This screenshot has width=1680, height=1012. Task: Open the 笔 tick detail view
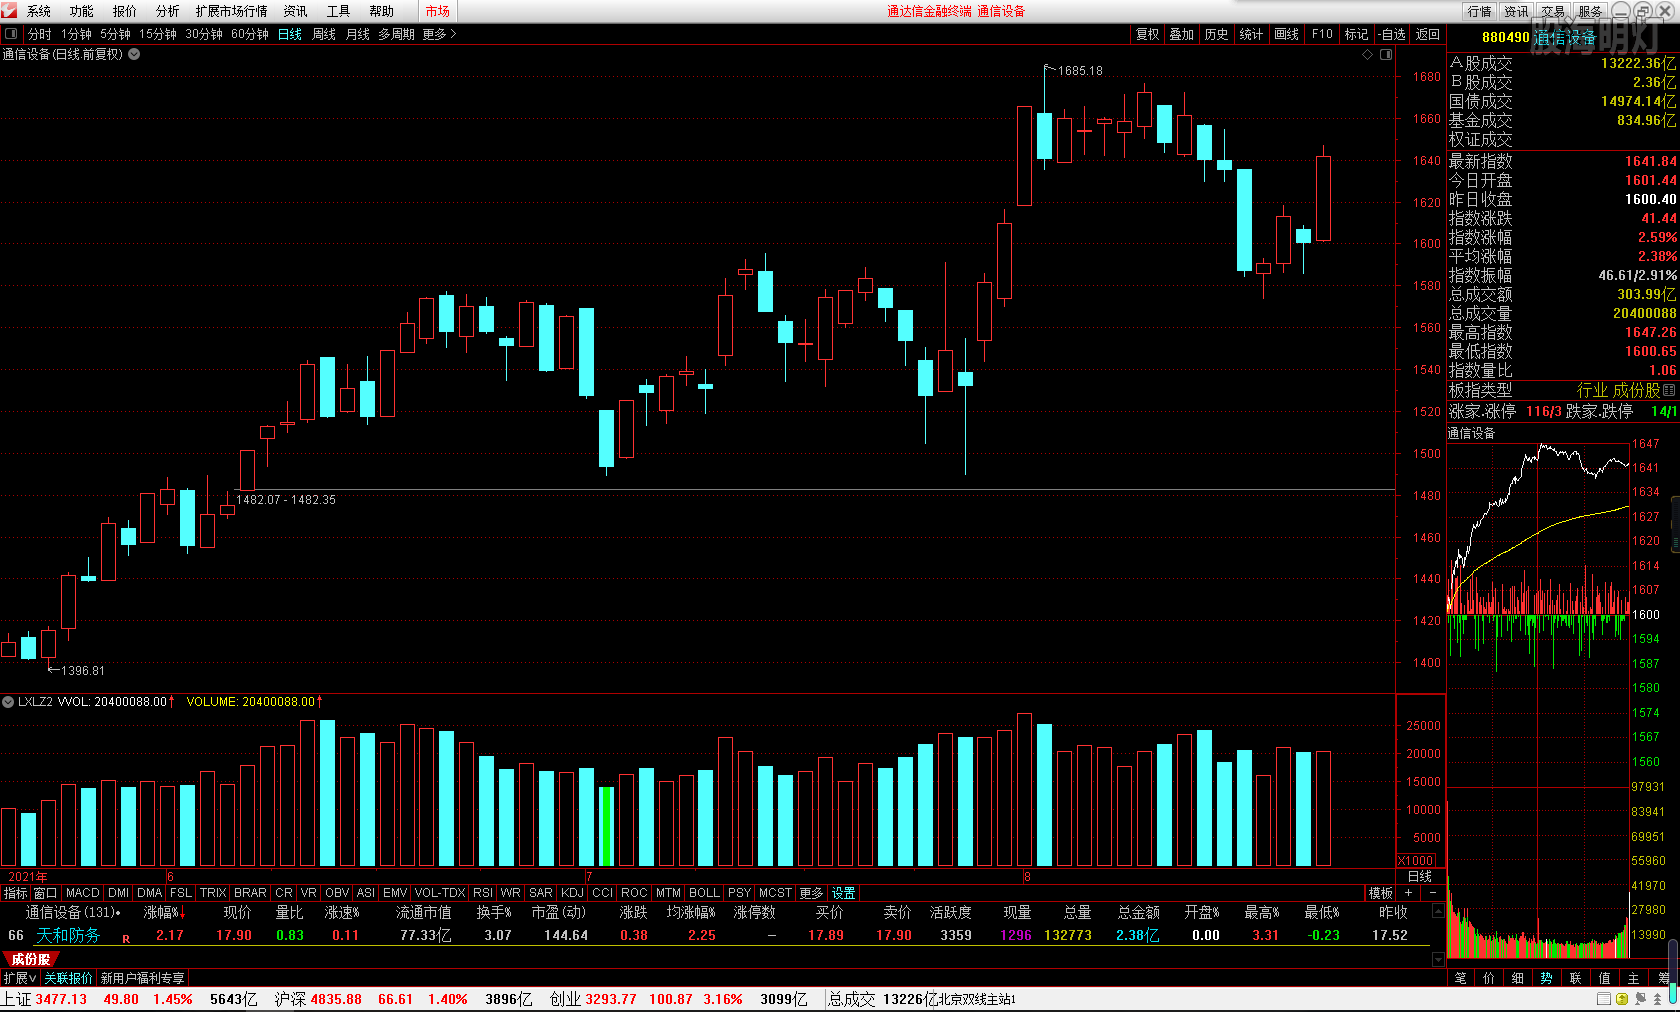[1461, 978]
